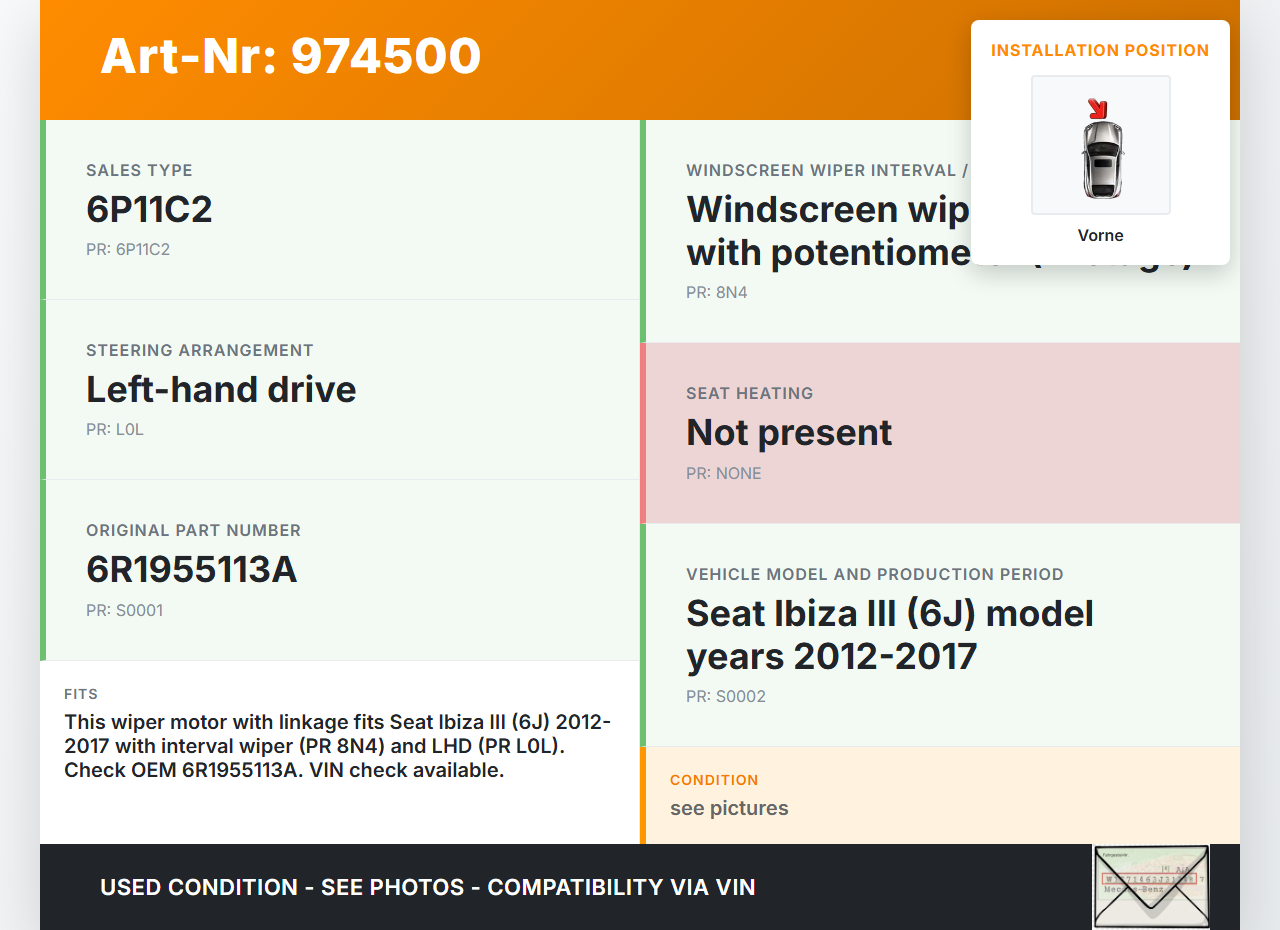Click original part number 6R1955113A

coord(191,569)
